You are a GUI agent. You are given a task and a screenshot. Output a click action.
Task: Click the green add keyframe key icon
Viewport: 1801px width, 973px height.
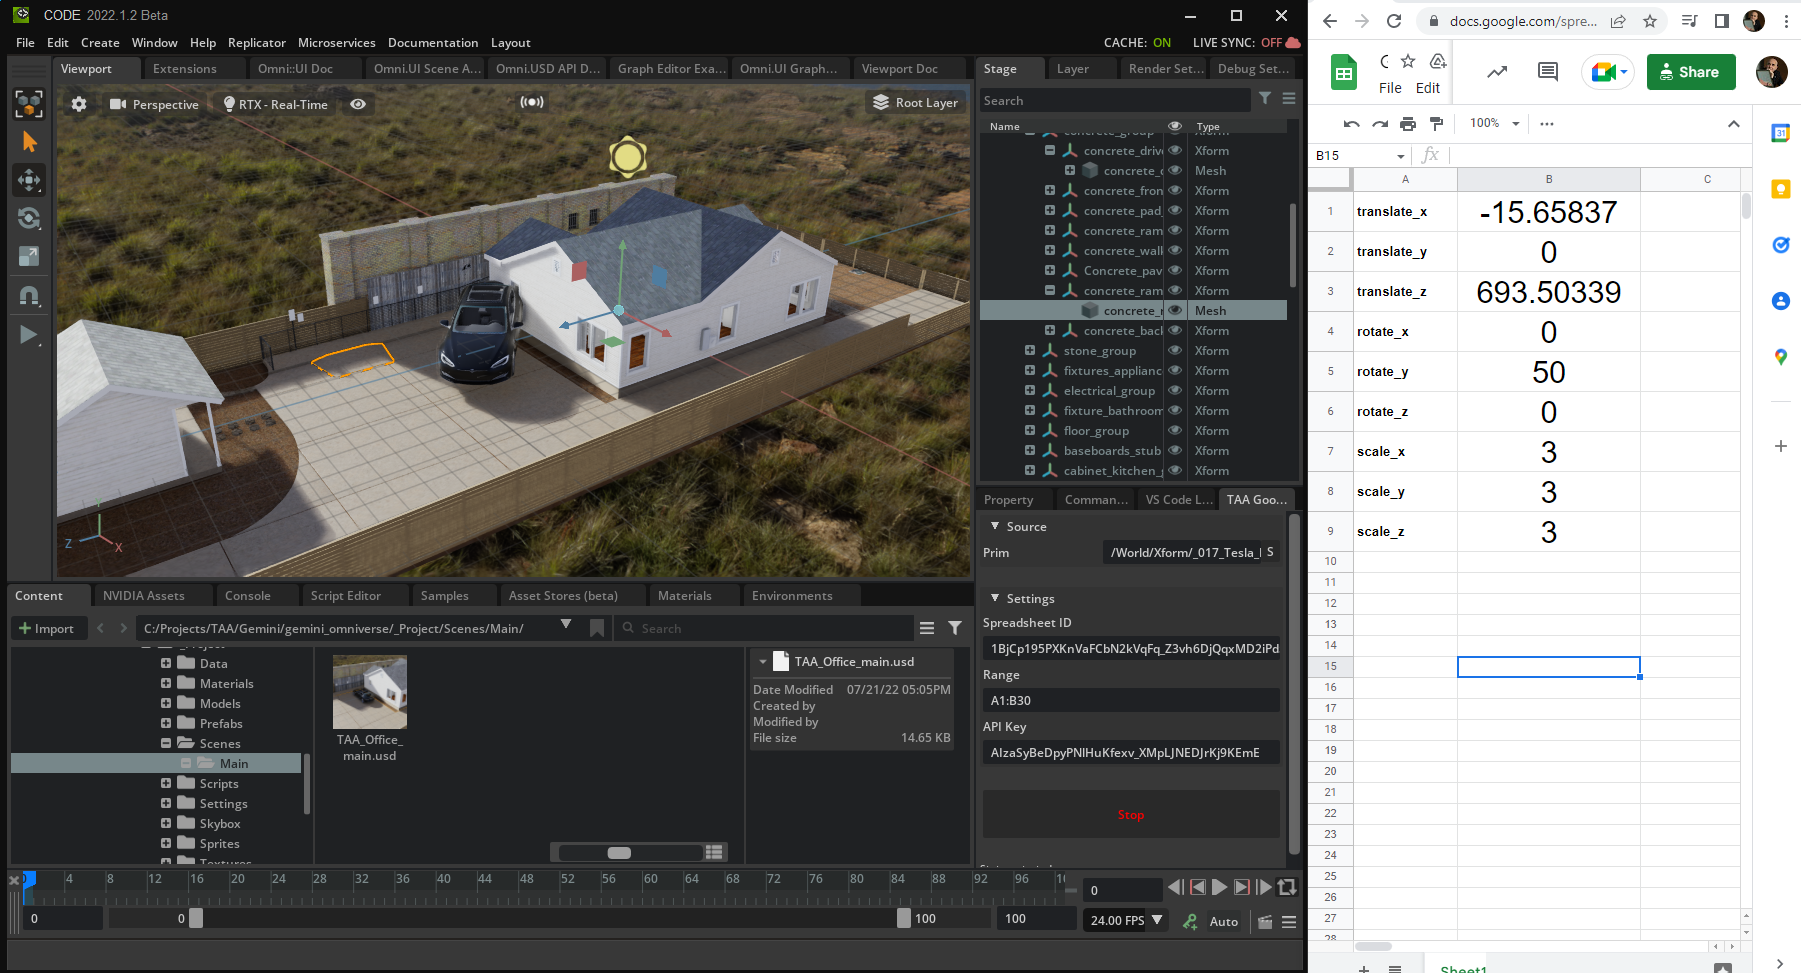(1190, 921)
